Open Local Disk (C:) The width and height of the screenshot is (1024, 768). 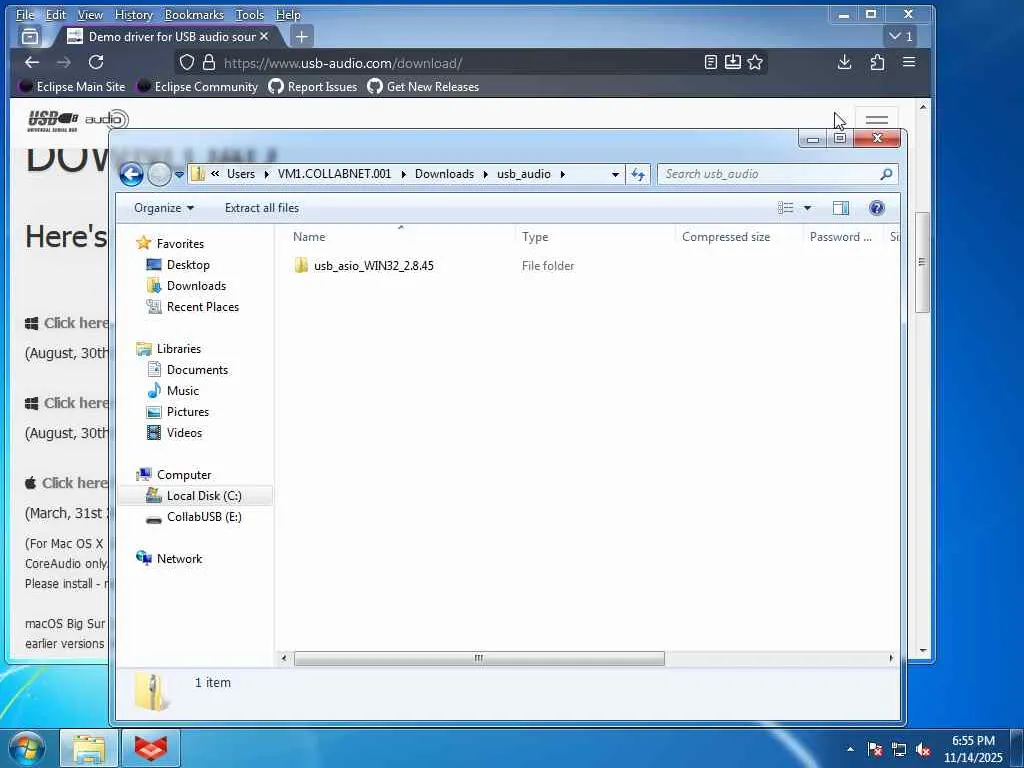pos(204,496)
